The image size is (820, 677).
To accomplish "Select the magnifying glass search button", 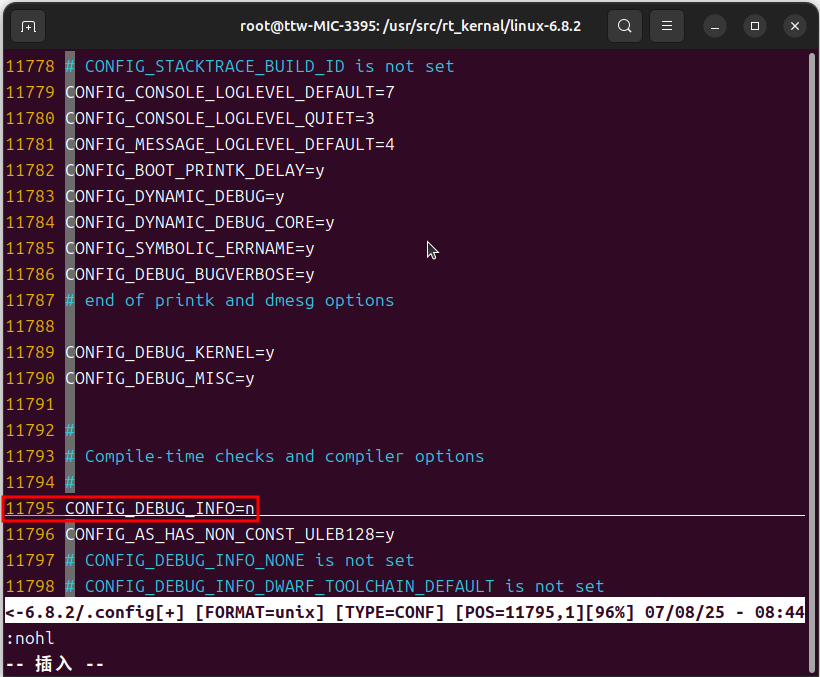I will click(624, 26).
